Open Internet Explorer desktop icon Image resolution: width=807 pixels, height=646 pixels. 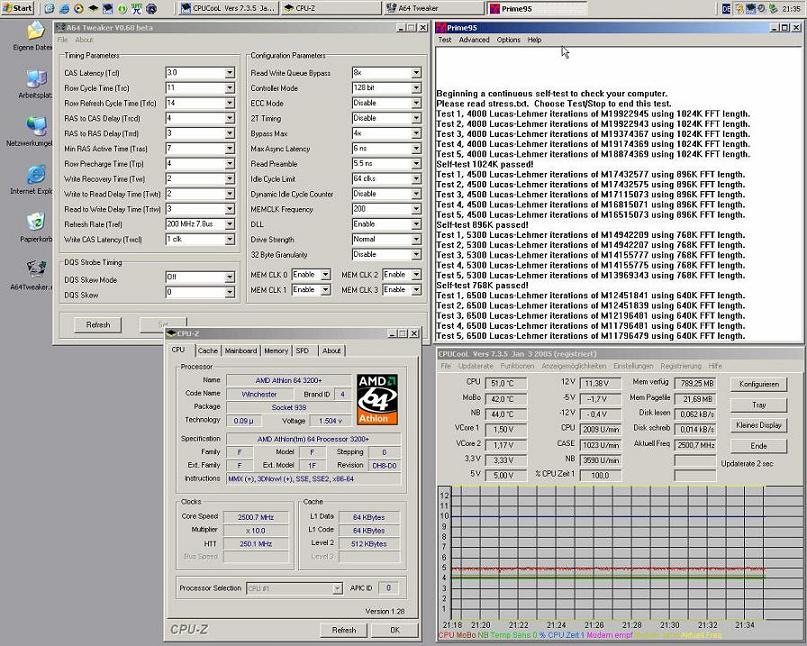(x=36, y=174)
